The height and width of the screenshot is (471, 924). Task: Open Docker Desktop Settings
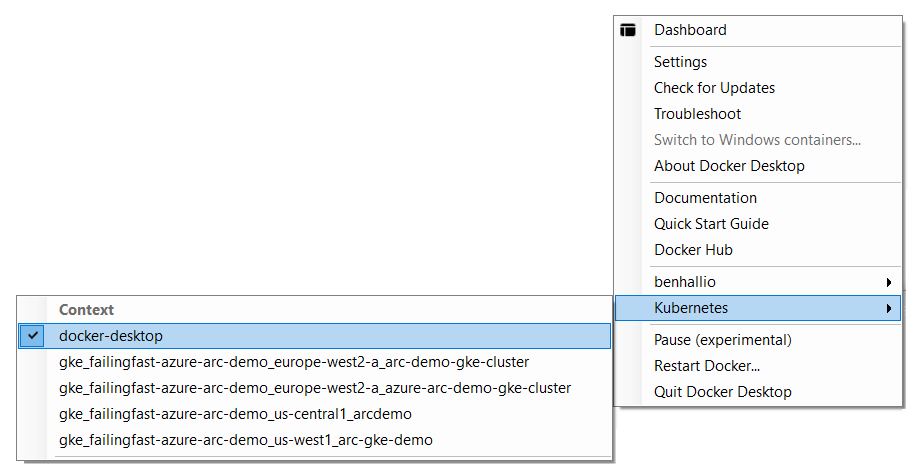click(x=680, y=62)
